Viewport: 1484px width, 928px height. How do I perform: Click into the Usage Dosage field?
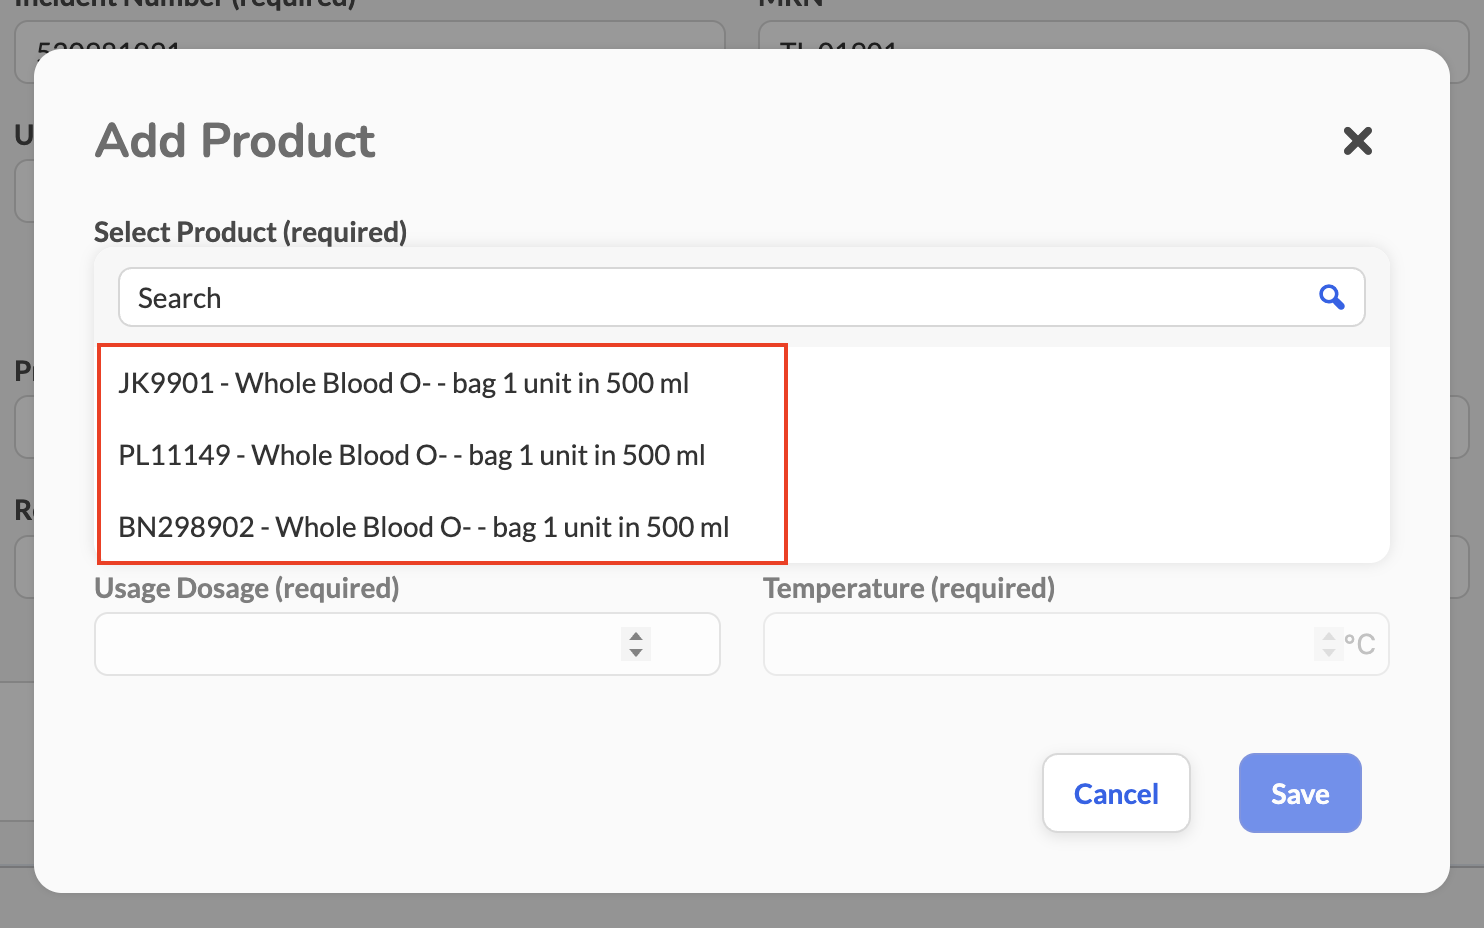[407, 644]
